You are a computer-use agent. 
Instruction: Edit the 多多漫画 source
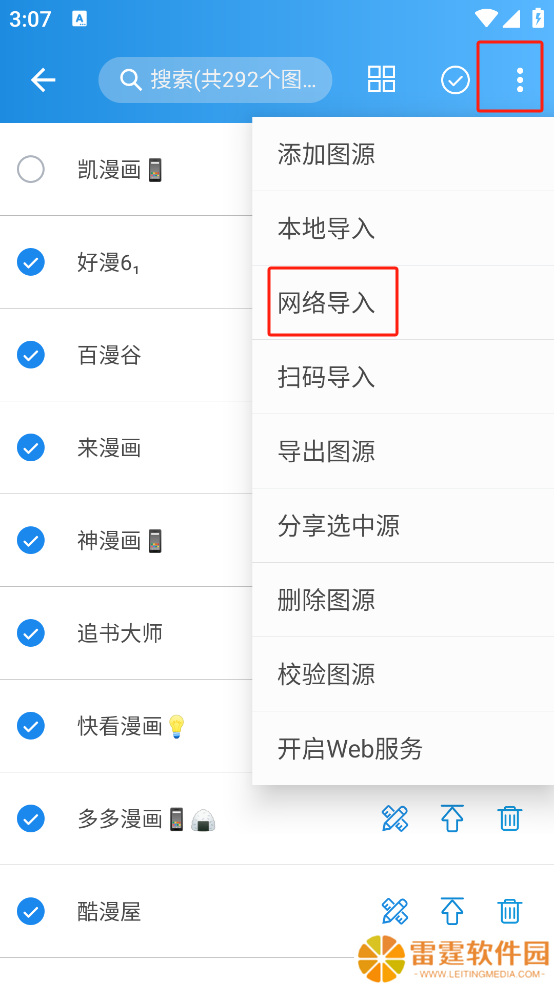[395, 818]
